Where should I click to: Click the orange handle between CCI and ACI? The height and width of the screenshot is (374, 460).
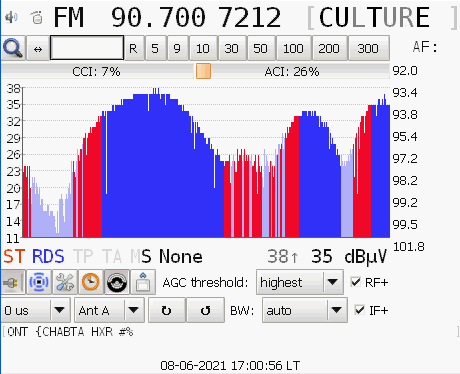point(203,71)
